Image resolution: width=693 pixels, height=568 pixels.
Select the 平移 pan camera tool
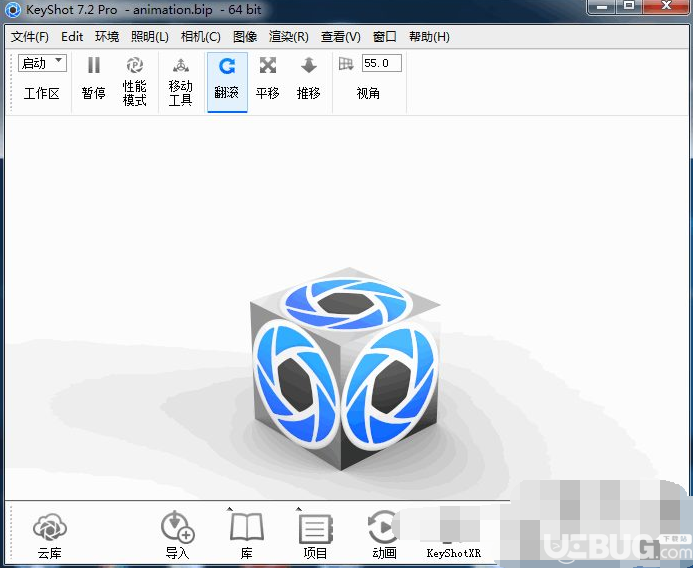268,79
